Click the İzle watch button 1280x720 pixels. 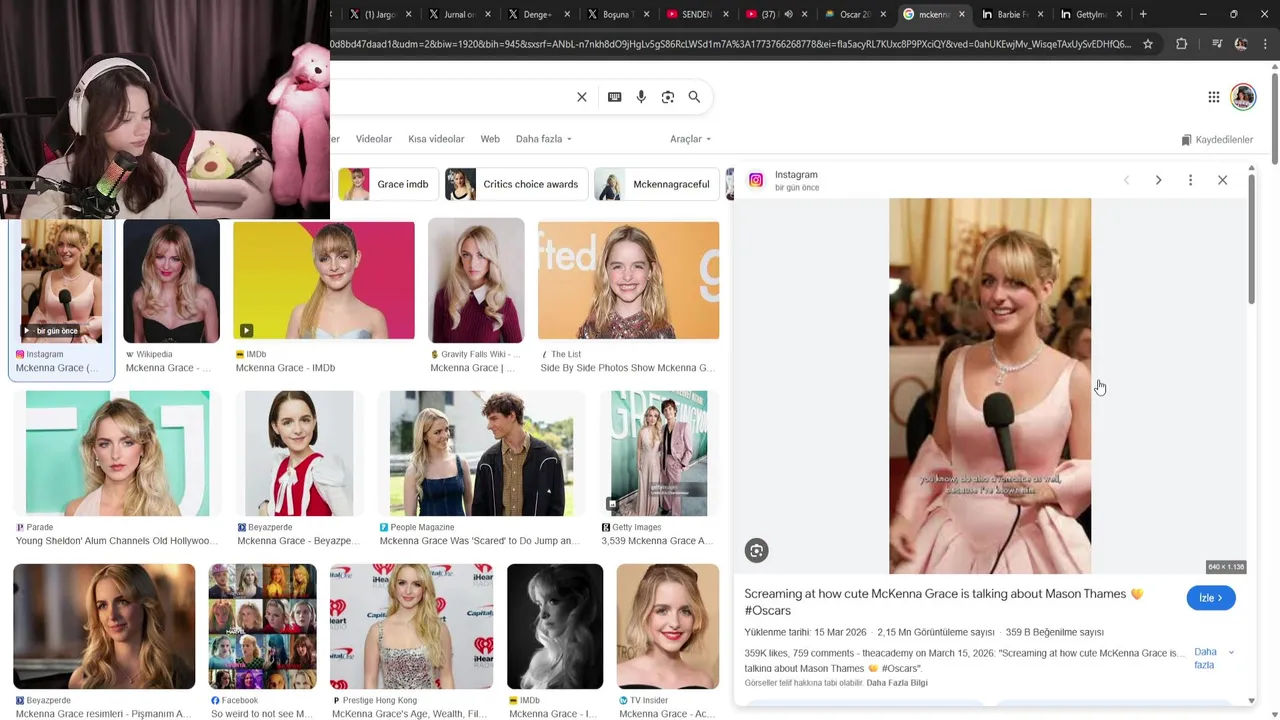pos(1211,598)
